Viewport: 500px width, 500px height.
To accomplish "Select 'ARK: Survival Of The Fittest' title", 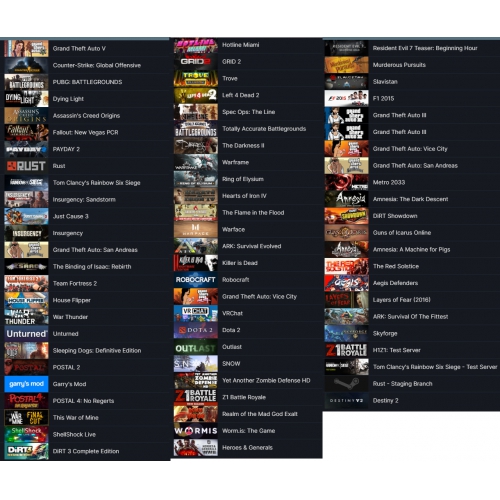I will coord(411,317).
